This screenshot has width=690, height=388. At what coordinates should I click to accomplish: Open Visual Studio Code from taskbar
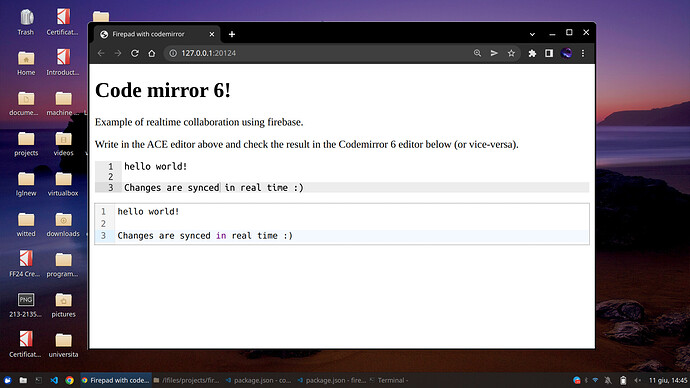tap(54, 380)
